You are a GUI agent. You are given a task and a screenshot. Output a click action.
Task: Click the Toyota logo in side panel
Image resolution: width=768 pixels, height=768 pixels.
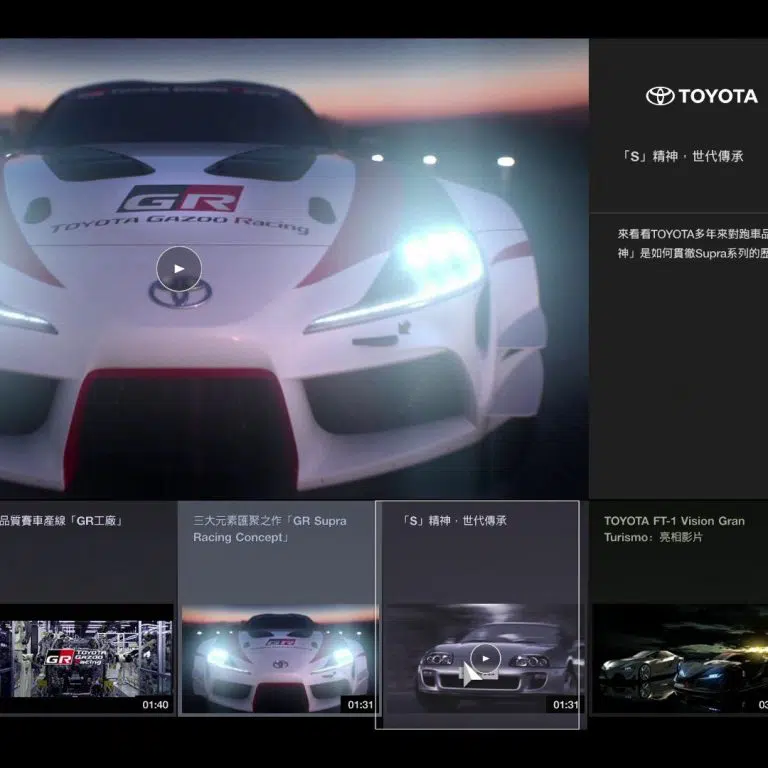(702, 96)
